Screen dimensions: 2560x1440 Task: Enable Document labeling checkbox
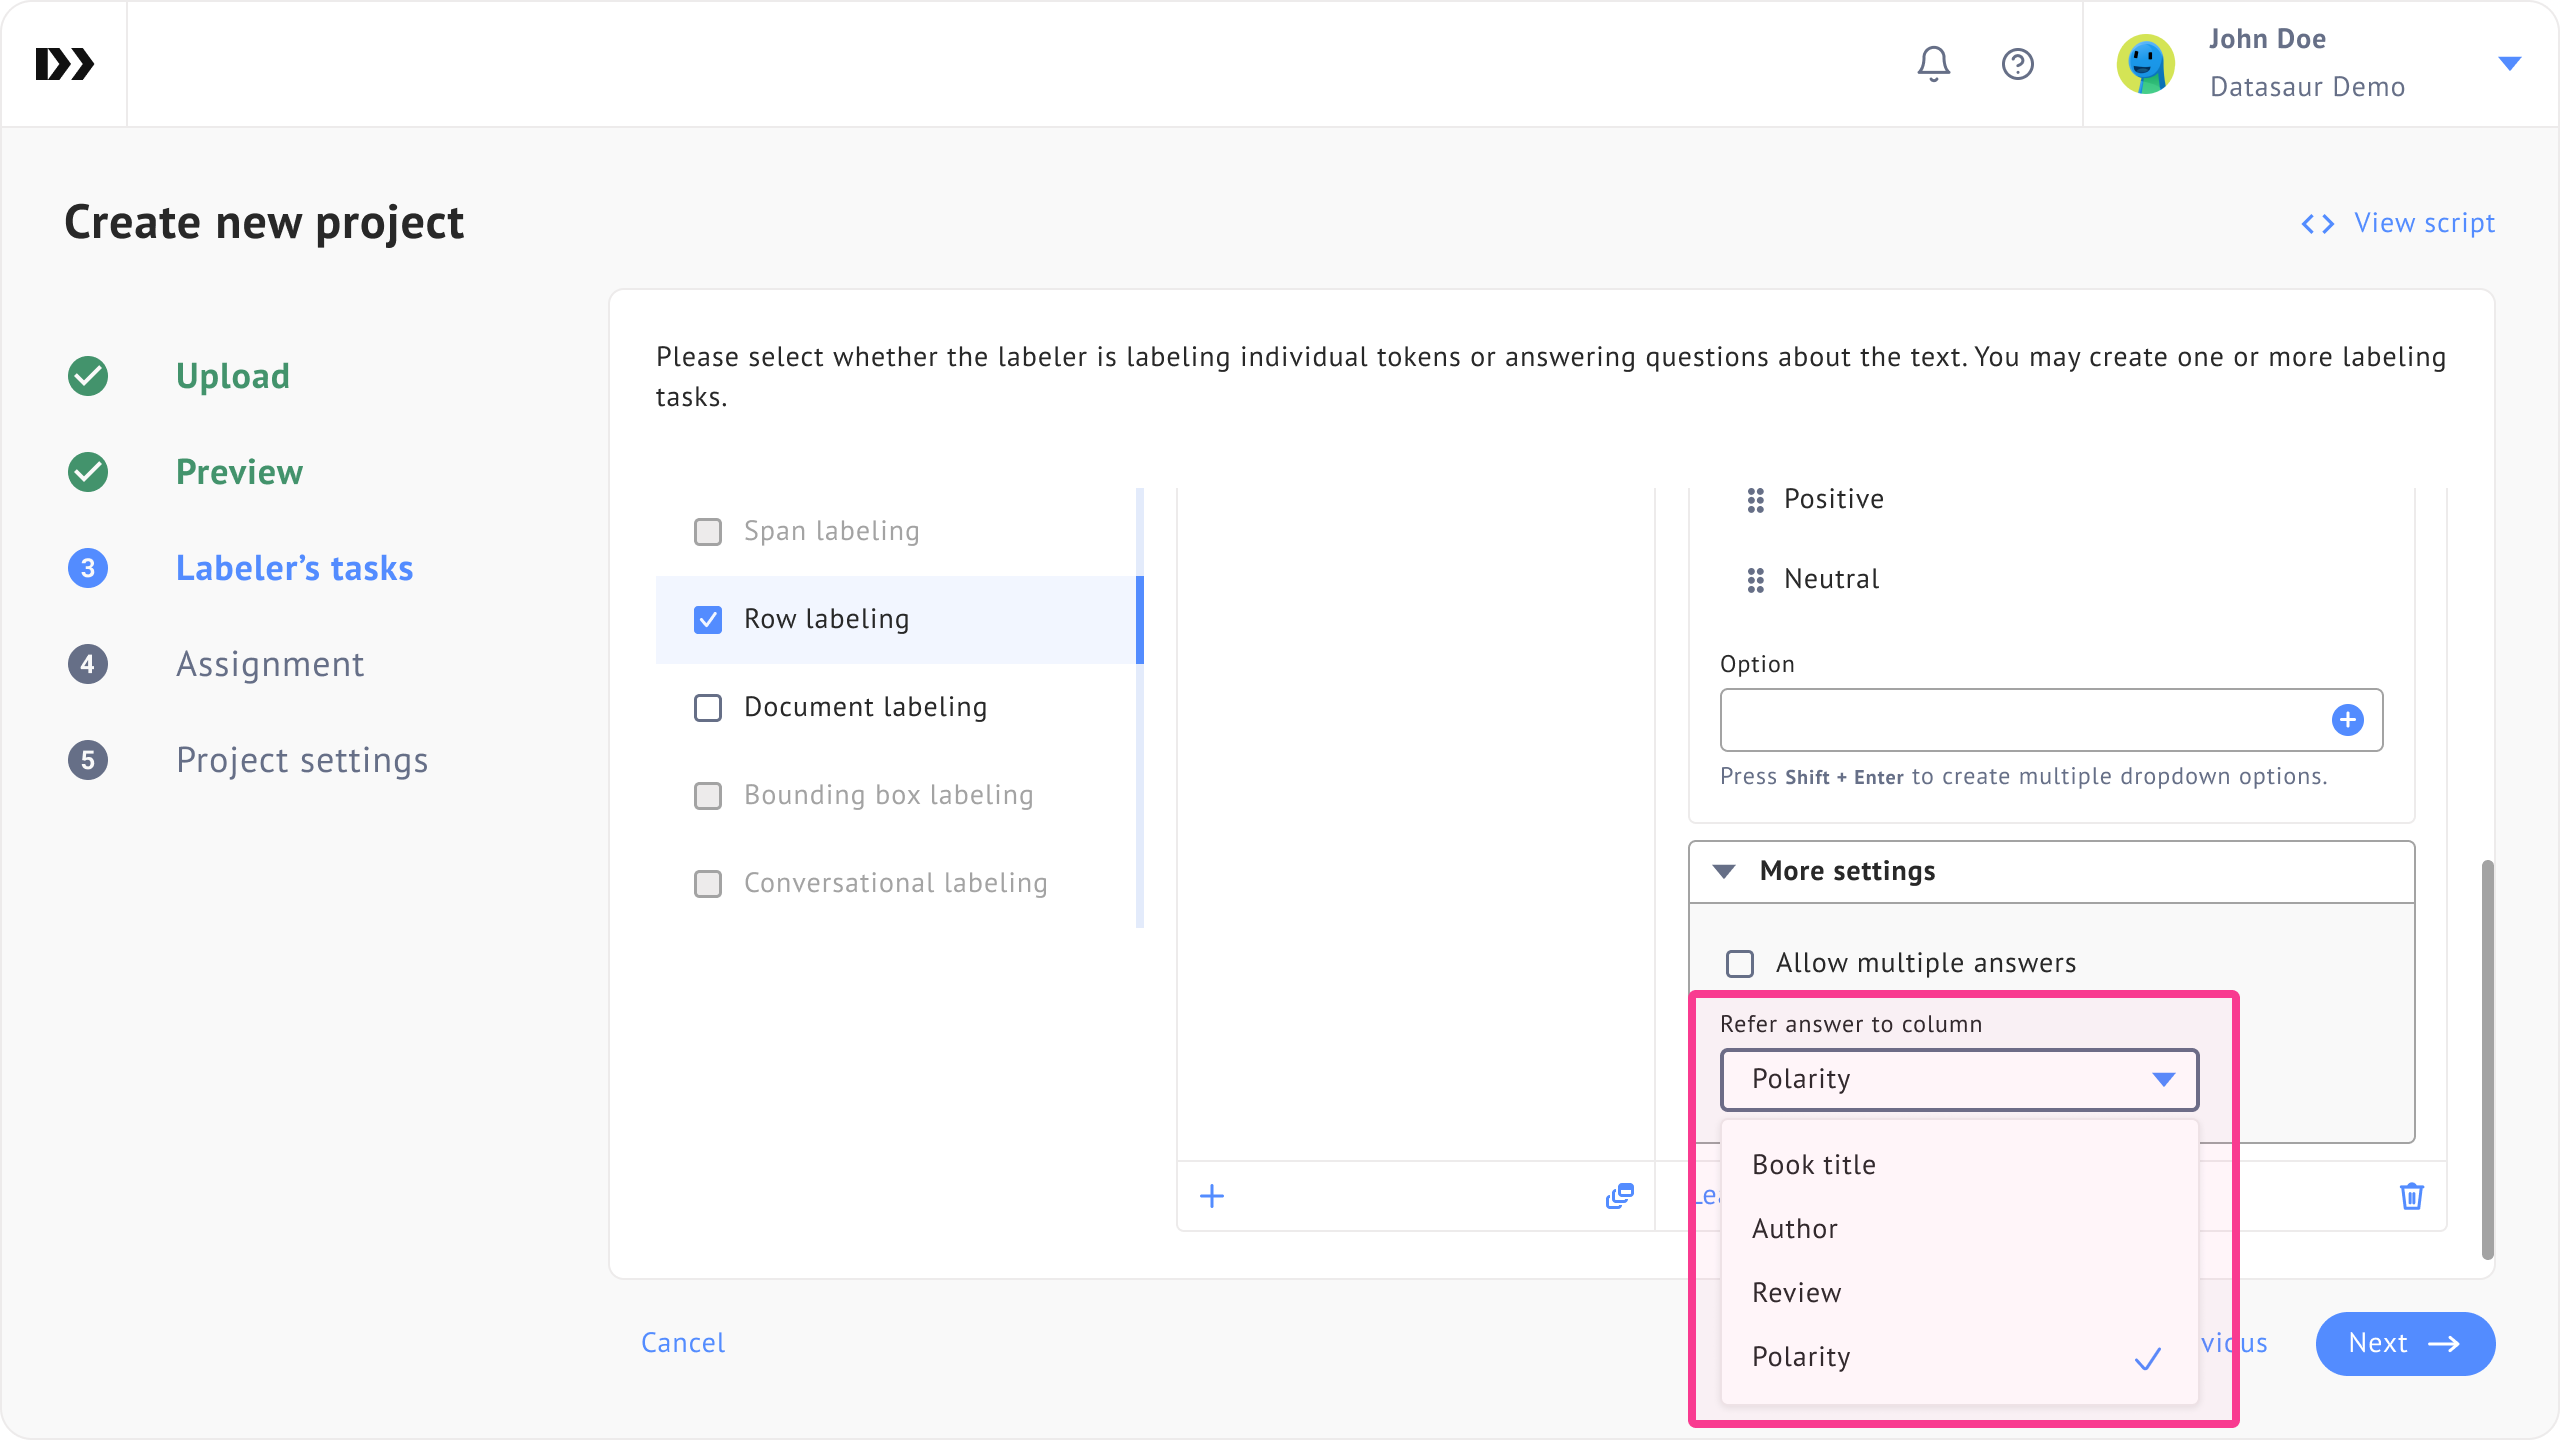point(708,708)
